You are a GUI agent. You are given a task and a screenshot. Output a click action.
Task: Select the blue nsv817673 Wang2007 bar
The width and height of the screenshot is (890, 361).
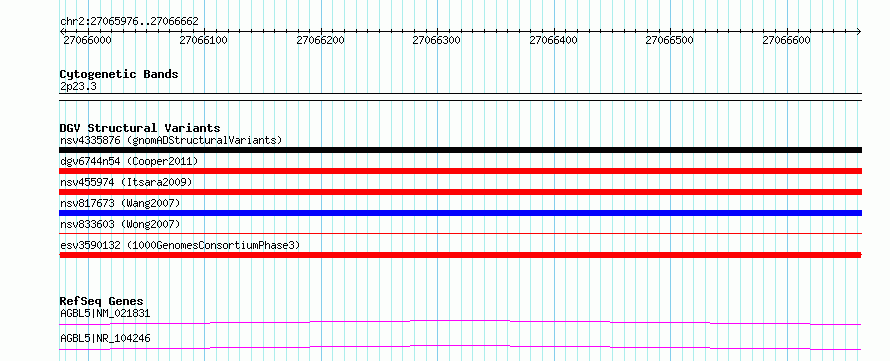460,213
